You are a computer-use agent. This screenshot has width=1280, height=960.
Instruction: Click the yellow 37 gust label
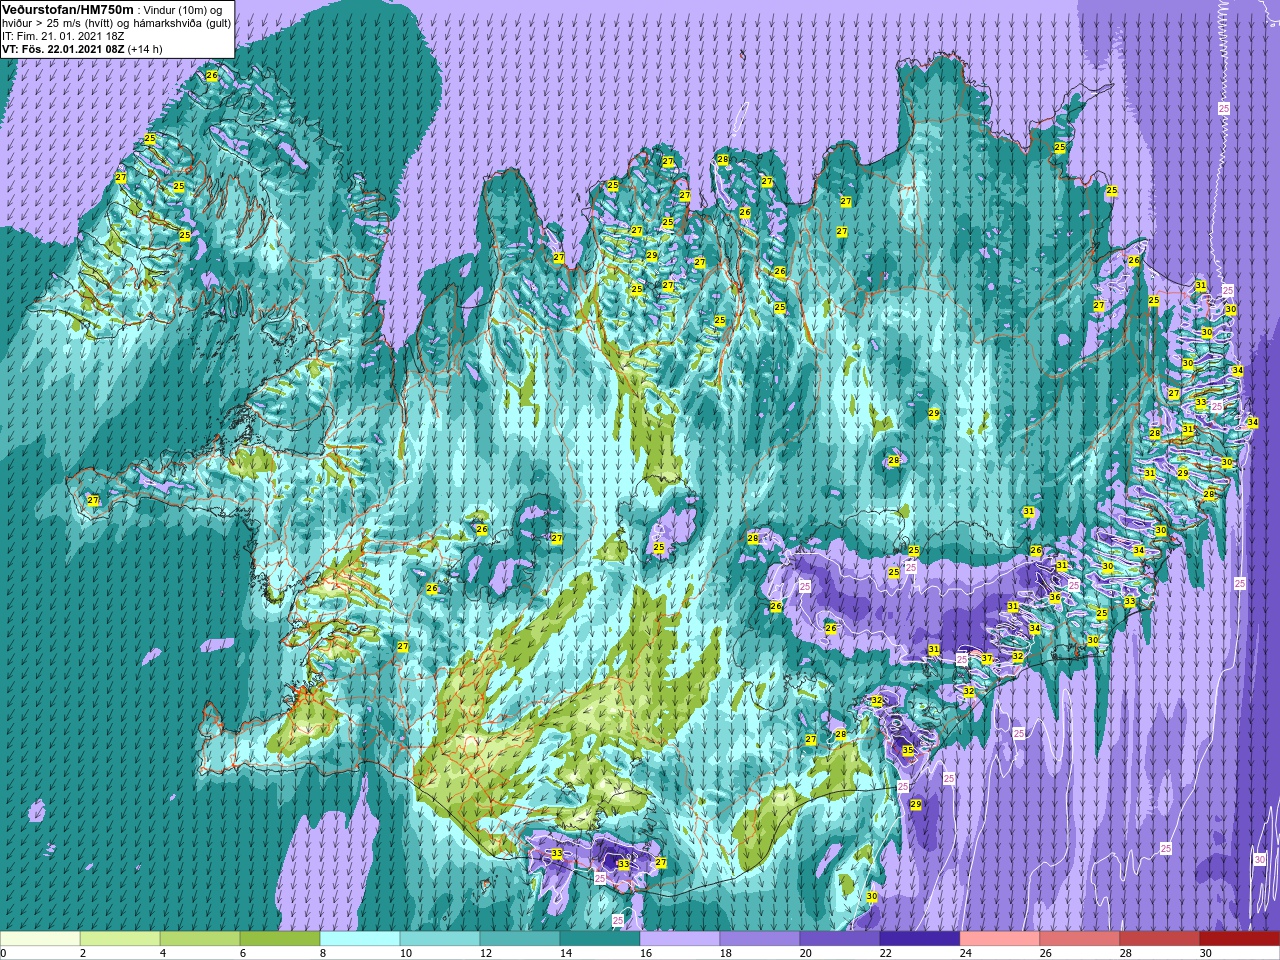(987, 658)
